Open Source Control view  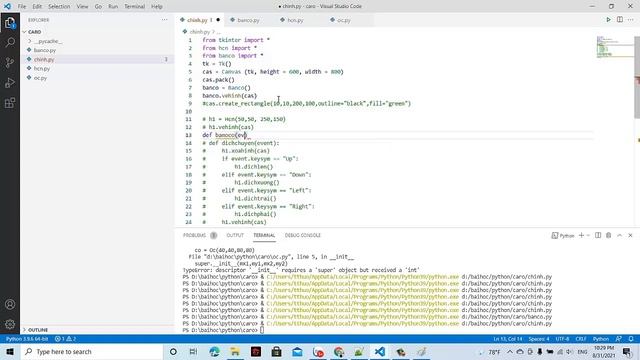[10, 62]
